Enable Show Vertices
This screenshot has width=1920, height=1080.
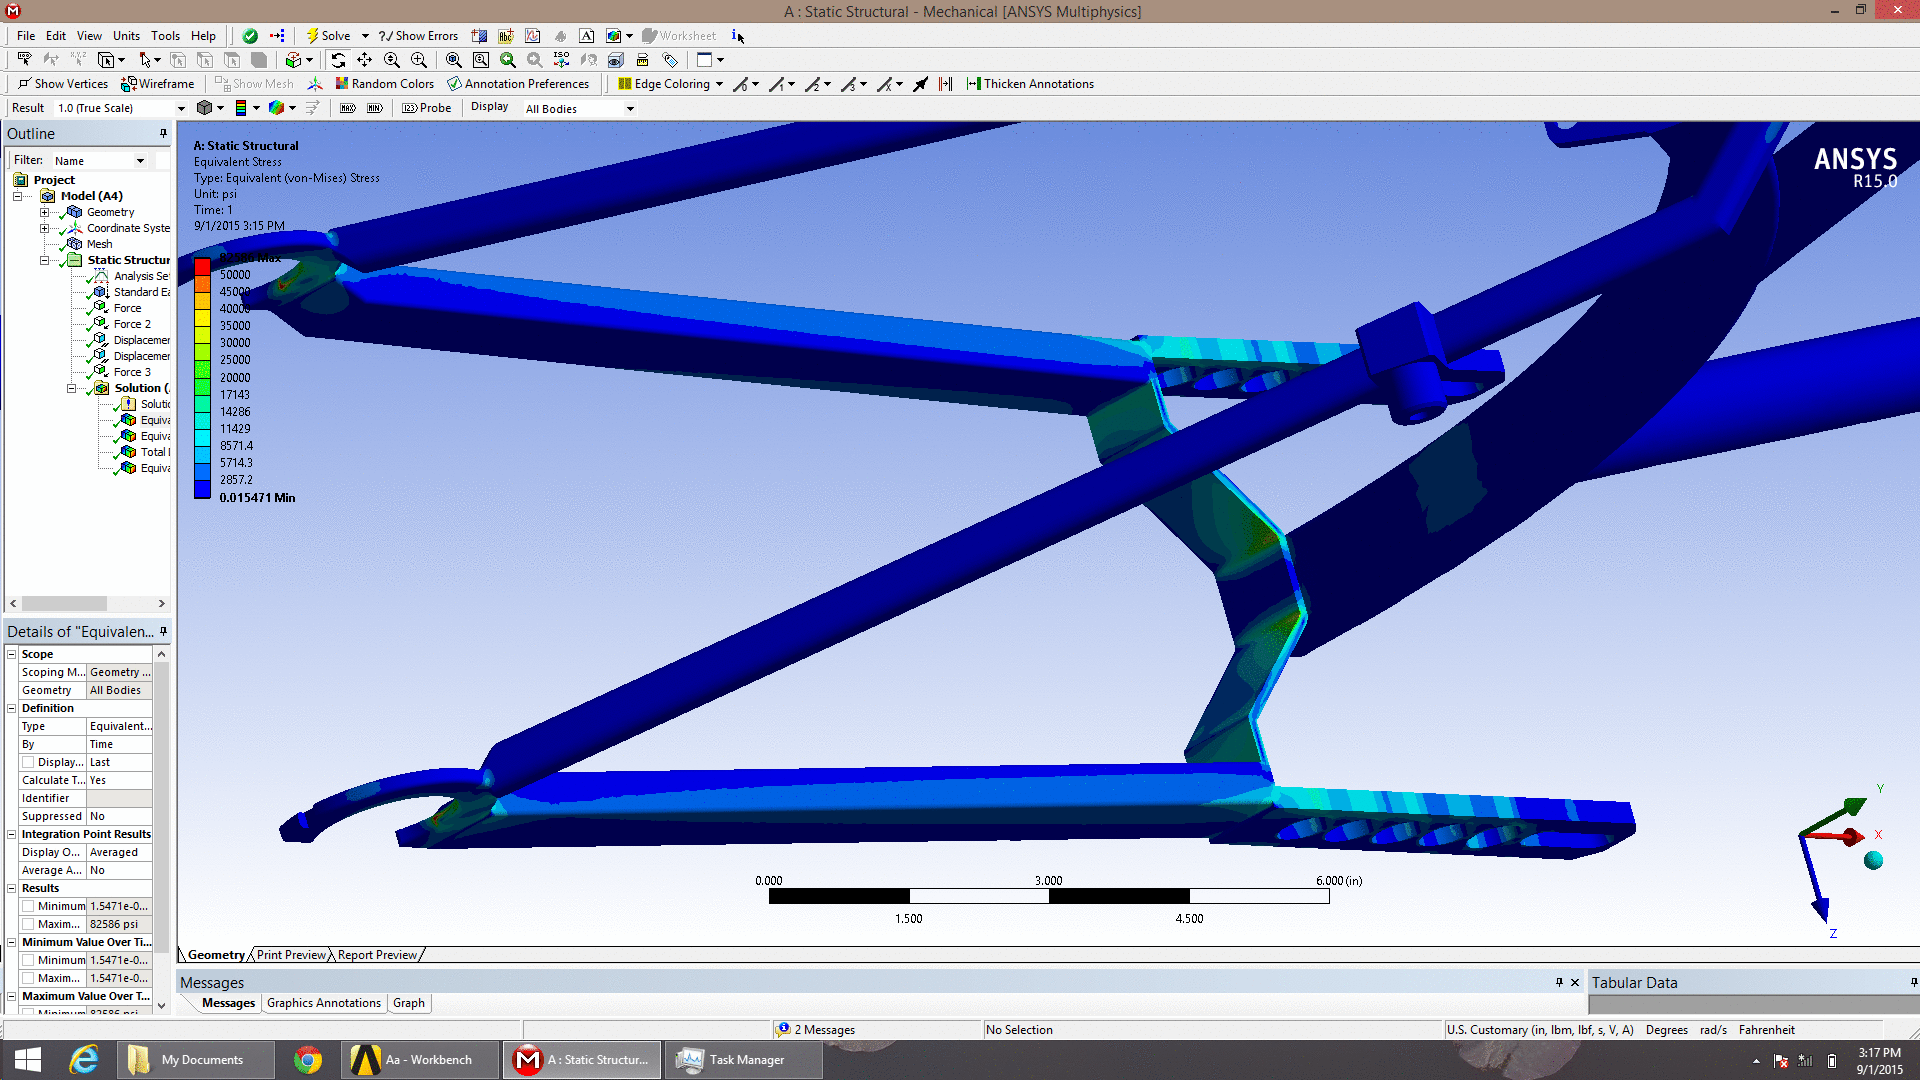pos(62,84)
